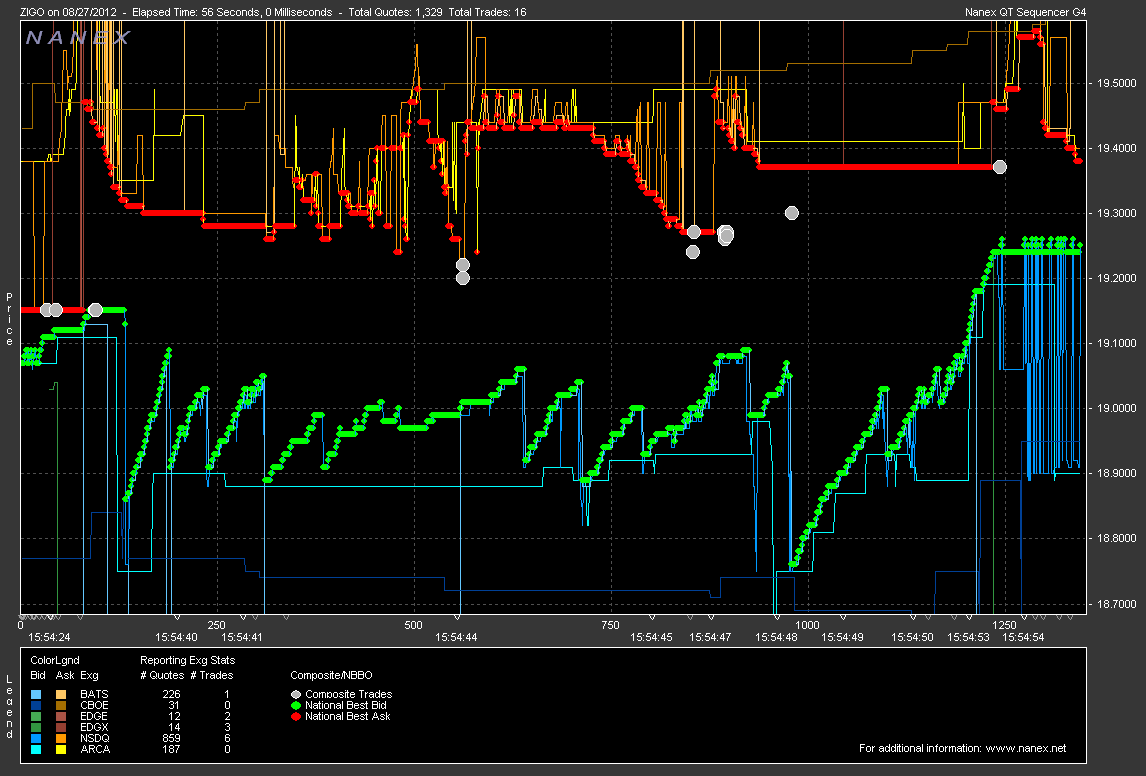Click the 'Reporting Exg Stats' legend heading
This screenshot has height=776, width=1146.
[188, 660]
